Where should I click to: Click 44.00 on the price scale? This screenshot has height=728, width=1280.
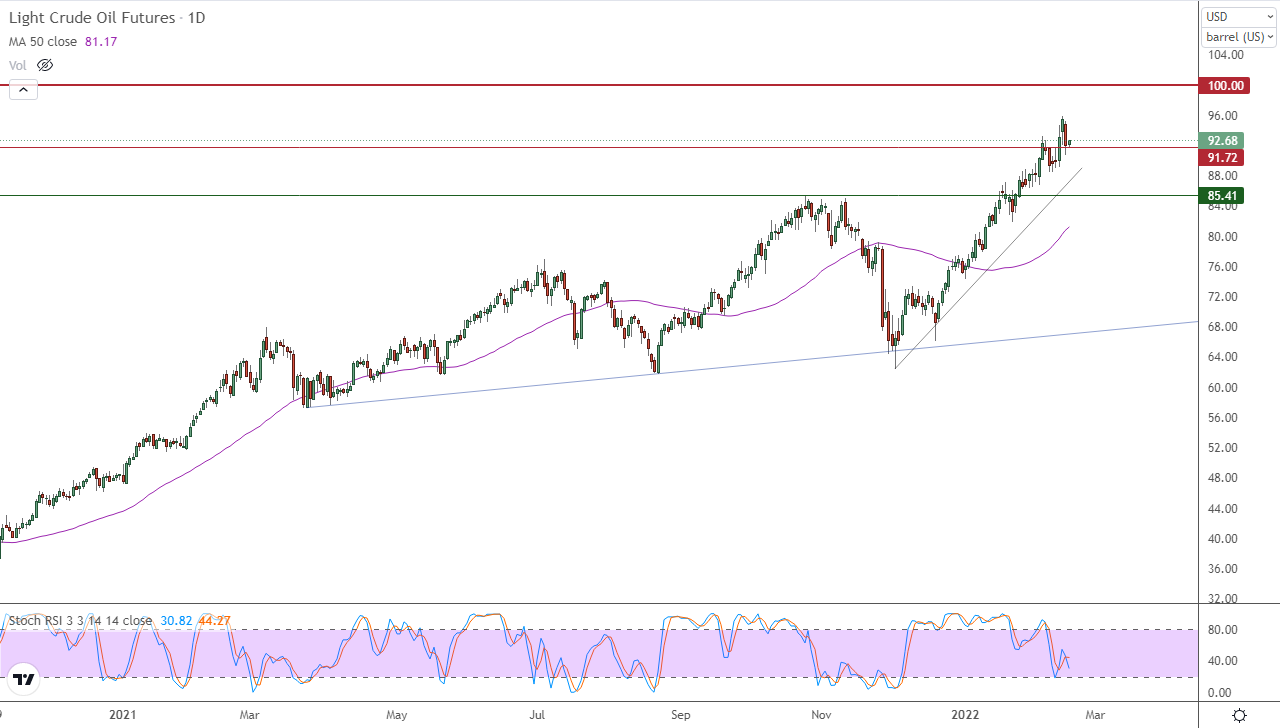point(1223,509)
